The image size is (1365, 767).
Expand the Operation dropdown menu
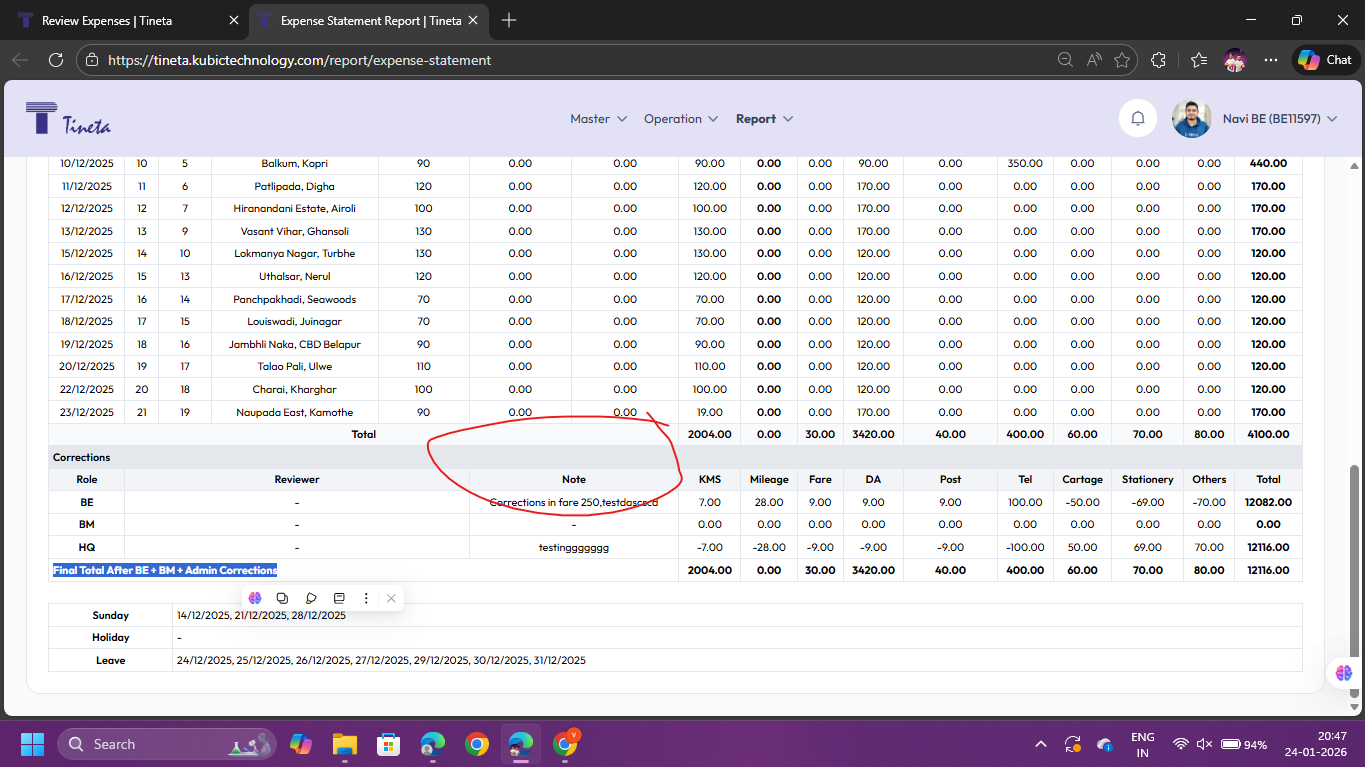pyautogui.click(x=681, y=119)
